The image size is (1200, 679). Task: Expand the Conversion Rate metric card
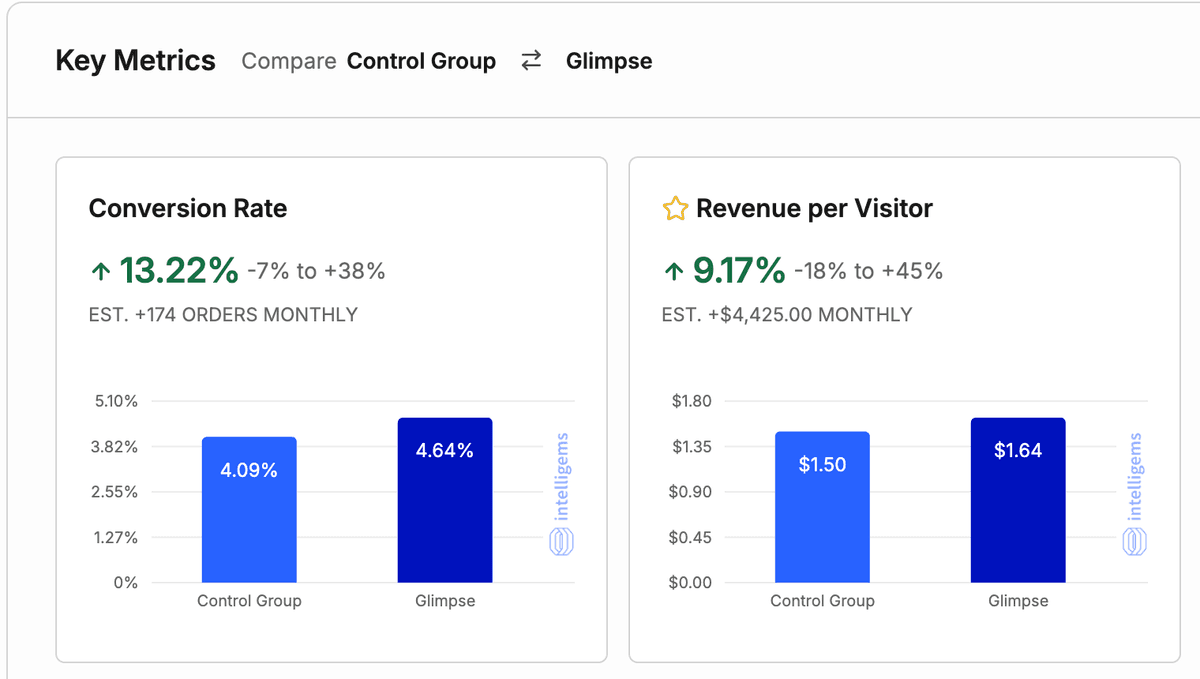pos(188,209)
